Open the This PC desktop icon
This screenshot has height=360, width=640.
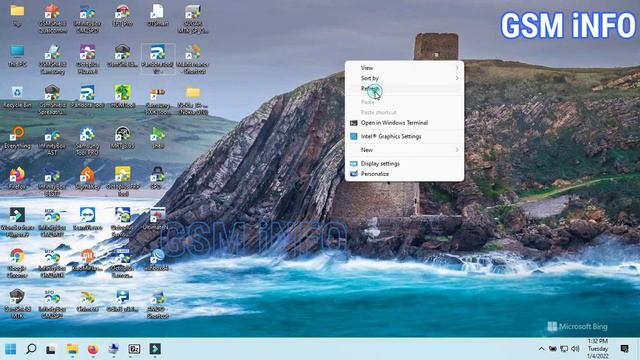point(17,56)
